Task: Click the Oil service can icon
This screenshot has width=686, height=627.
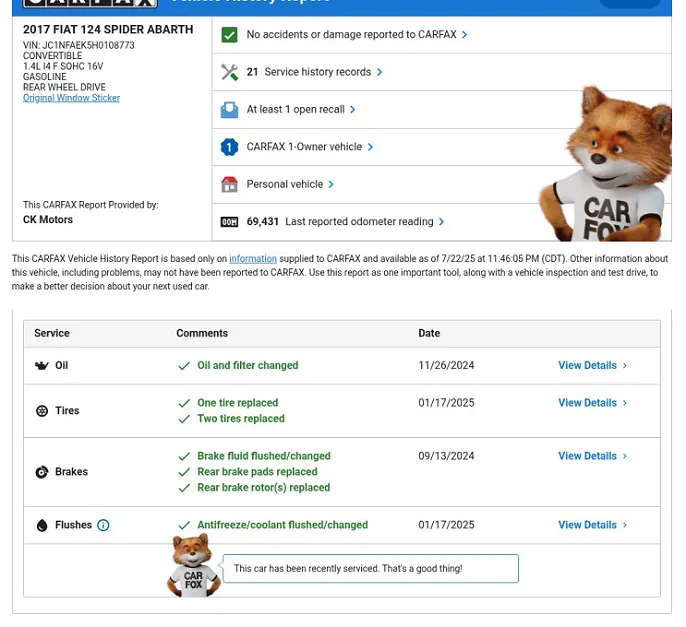Action: (42, 365)
